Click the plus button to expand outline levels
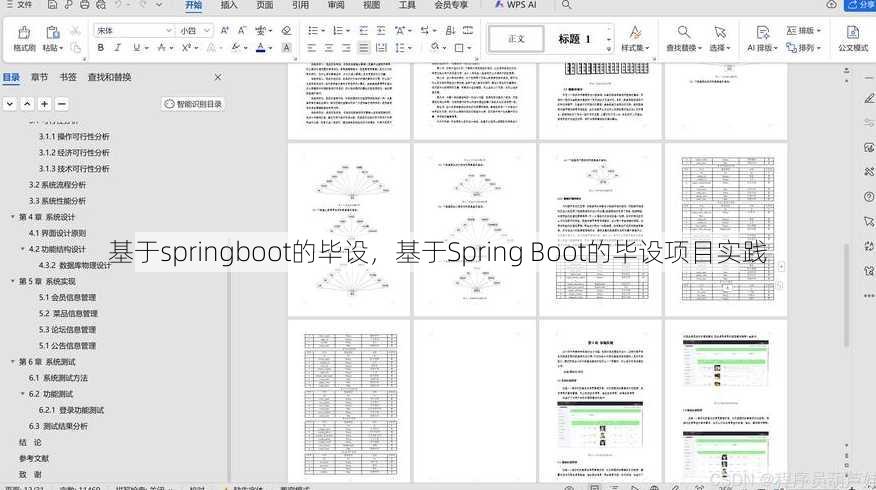The width and height of the screenshot is (876, 490). click(x=44, y=104)
